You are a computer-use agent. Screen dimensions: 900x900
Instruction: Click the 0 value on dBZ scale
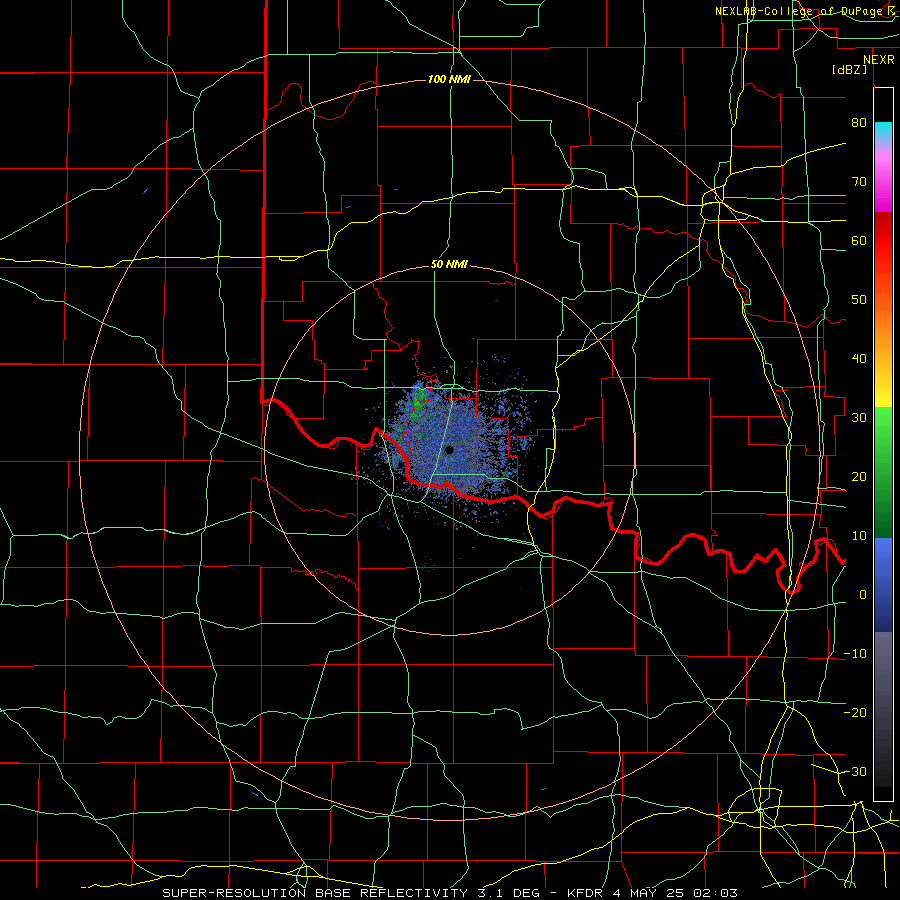863,595
